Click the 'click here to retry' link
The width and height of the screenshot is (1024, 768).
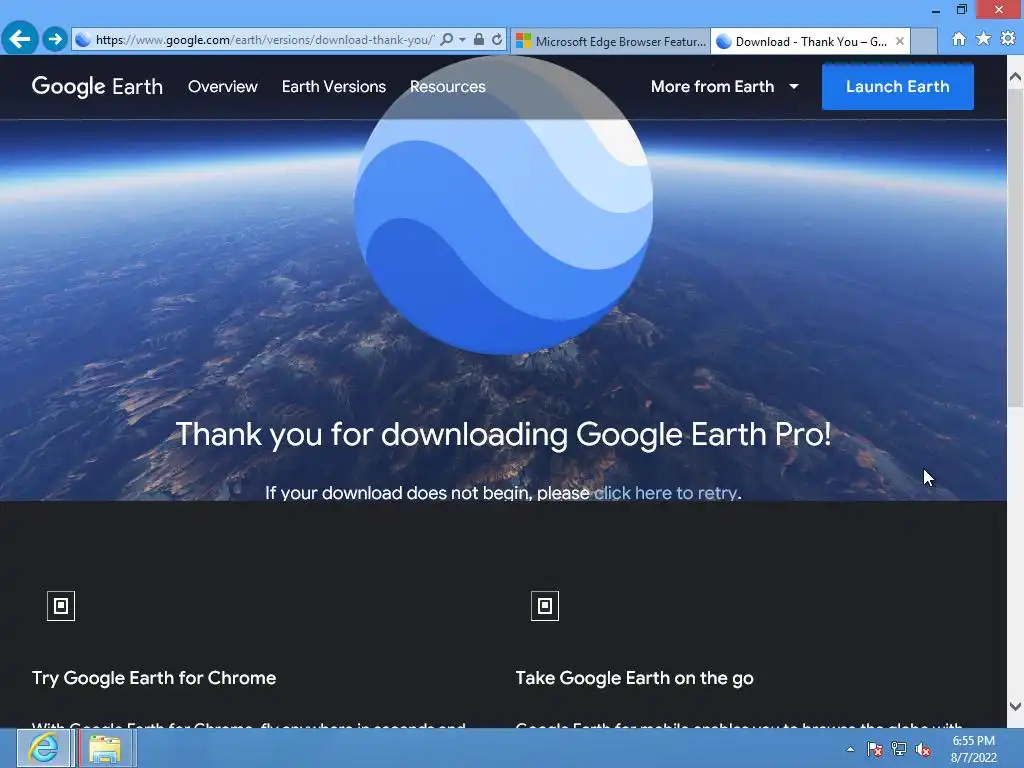coord(665,493)
